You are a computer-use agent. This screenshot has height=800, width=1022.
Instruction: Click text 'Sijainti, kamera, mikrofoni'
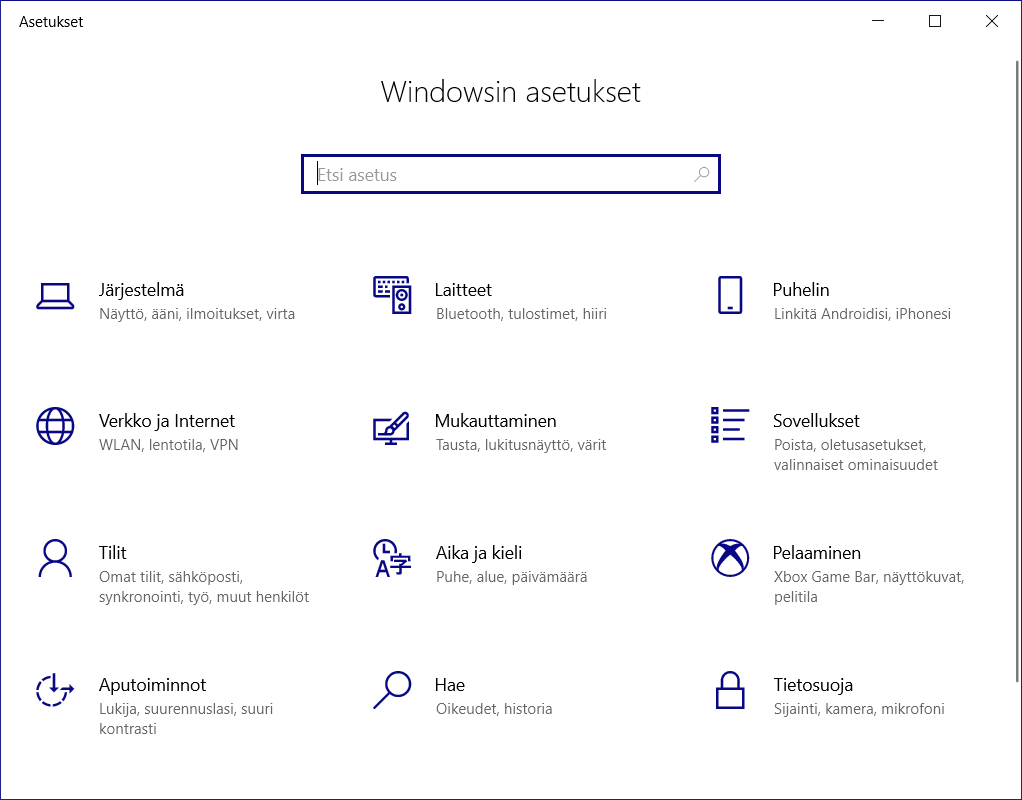click(859, 709)
